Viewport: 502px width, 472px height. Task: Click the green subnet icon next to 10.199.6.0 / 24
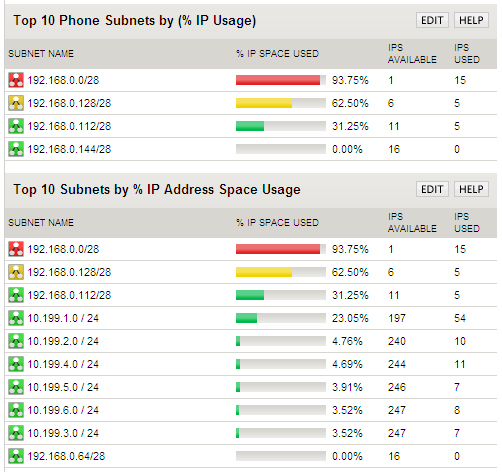[16, 410]
